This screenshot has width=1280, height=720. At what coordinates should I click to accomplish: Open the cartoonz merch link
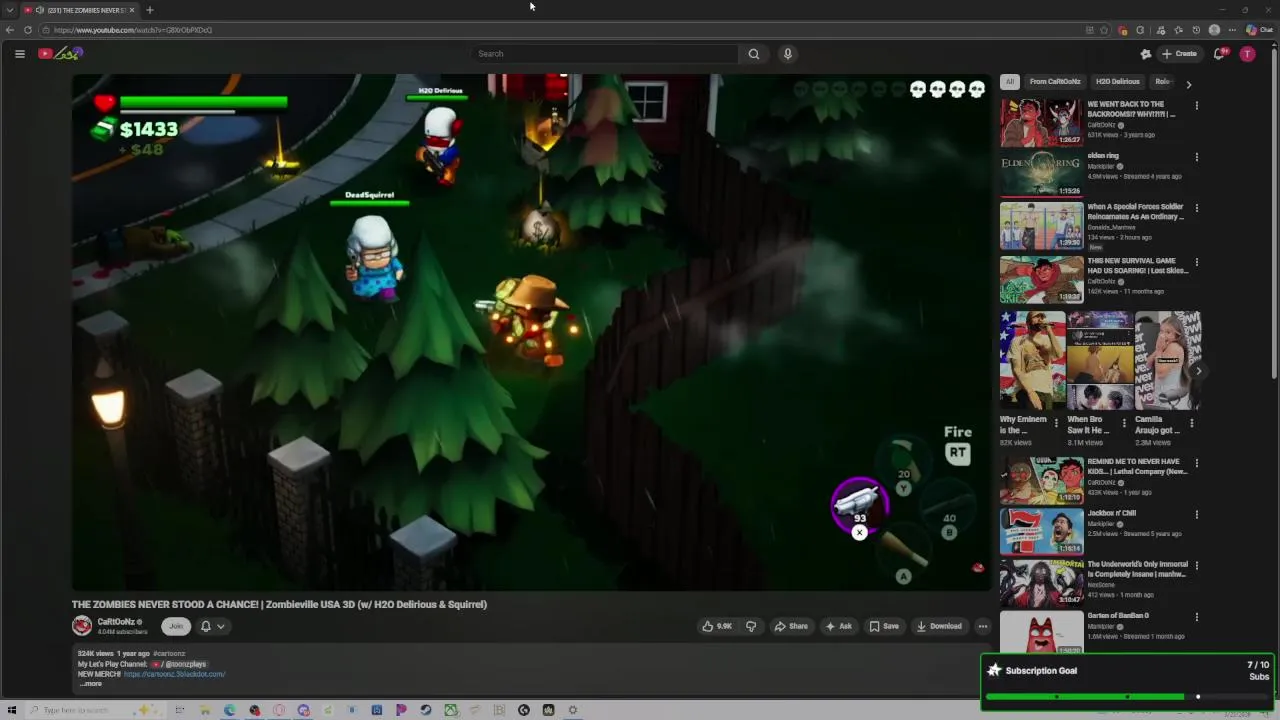coord(174,674)
